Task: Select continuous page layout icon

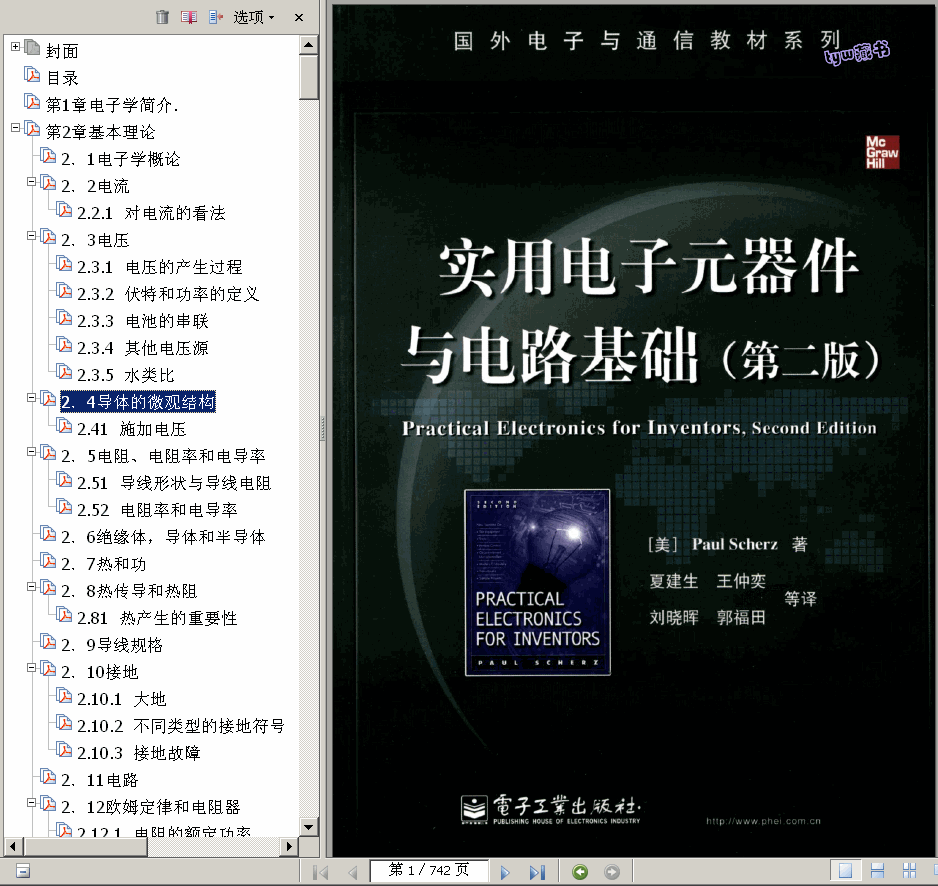Action: (x=878, y=871)
